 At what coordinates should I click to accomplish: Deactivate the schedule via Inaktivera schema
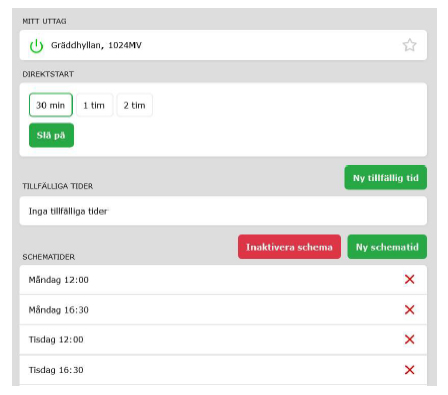click(x=289, y=247)
